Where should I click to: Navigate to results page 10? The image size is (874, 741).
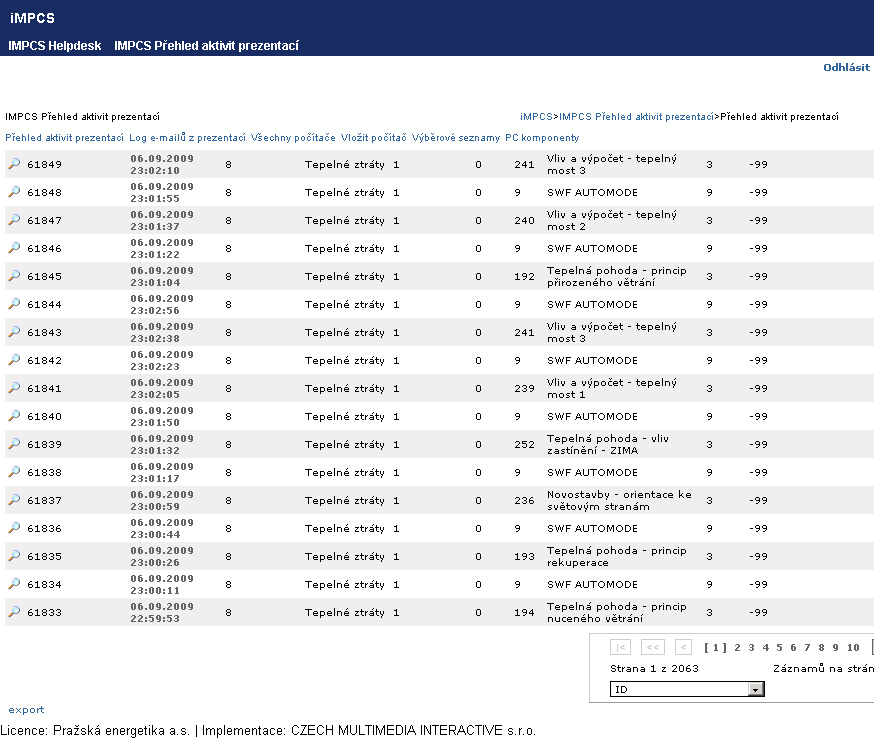tap(853, 647)
